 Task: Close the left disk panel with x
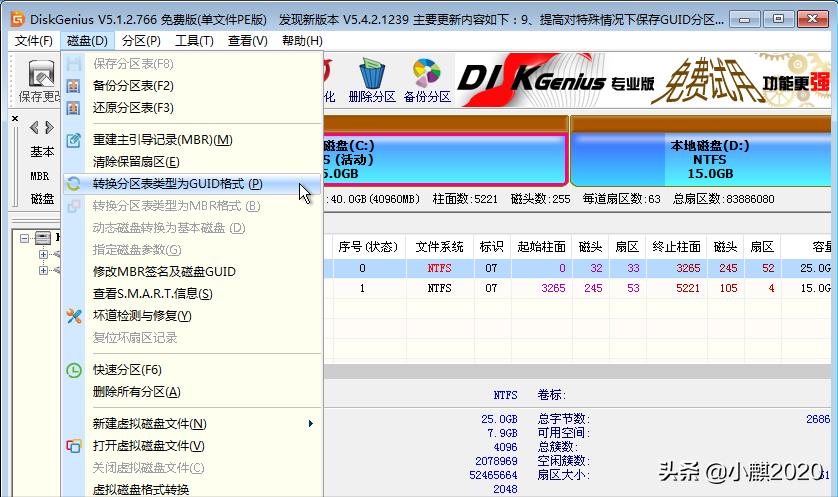pyautogui.click(x=15, y=118)
